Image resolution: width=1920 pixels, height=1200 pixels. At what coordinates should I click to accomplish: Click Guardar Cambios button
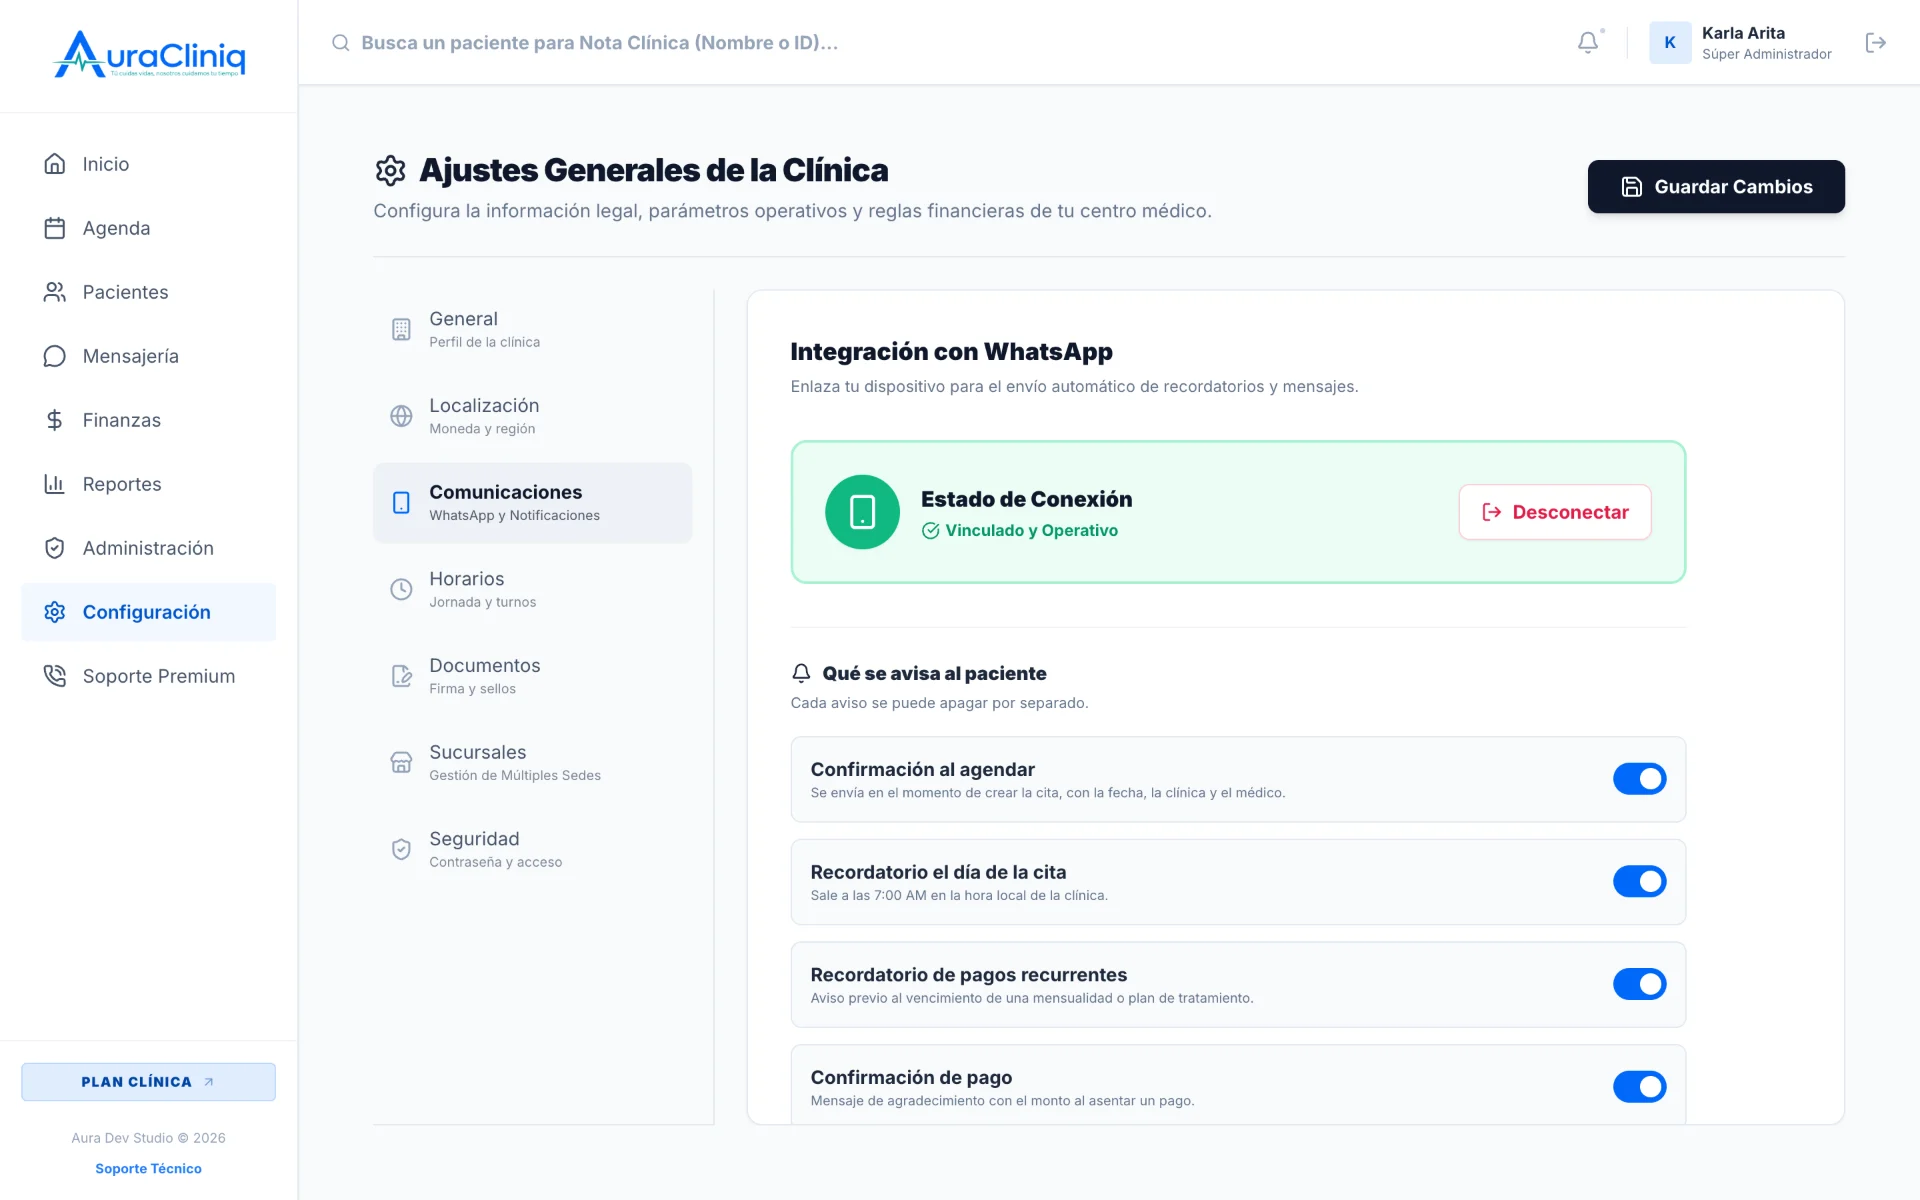1716,187
